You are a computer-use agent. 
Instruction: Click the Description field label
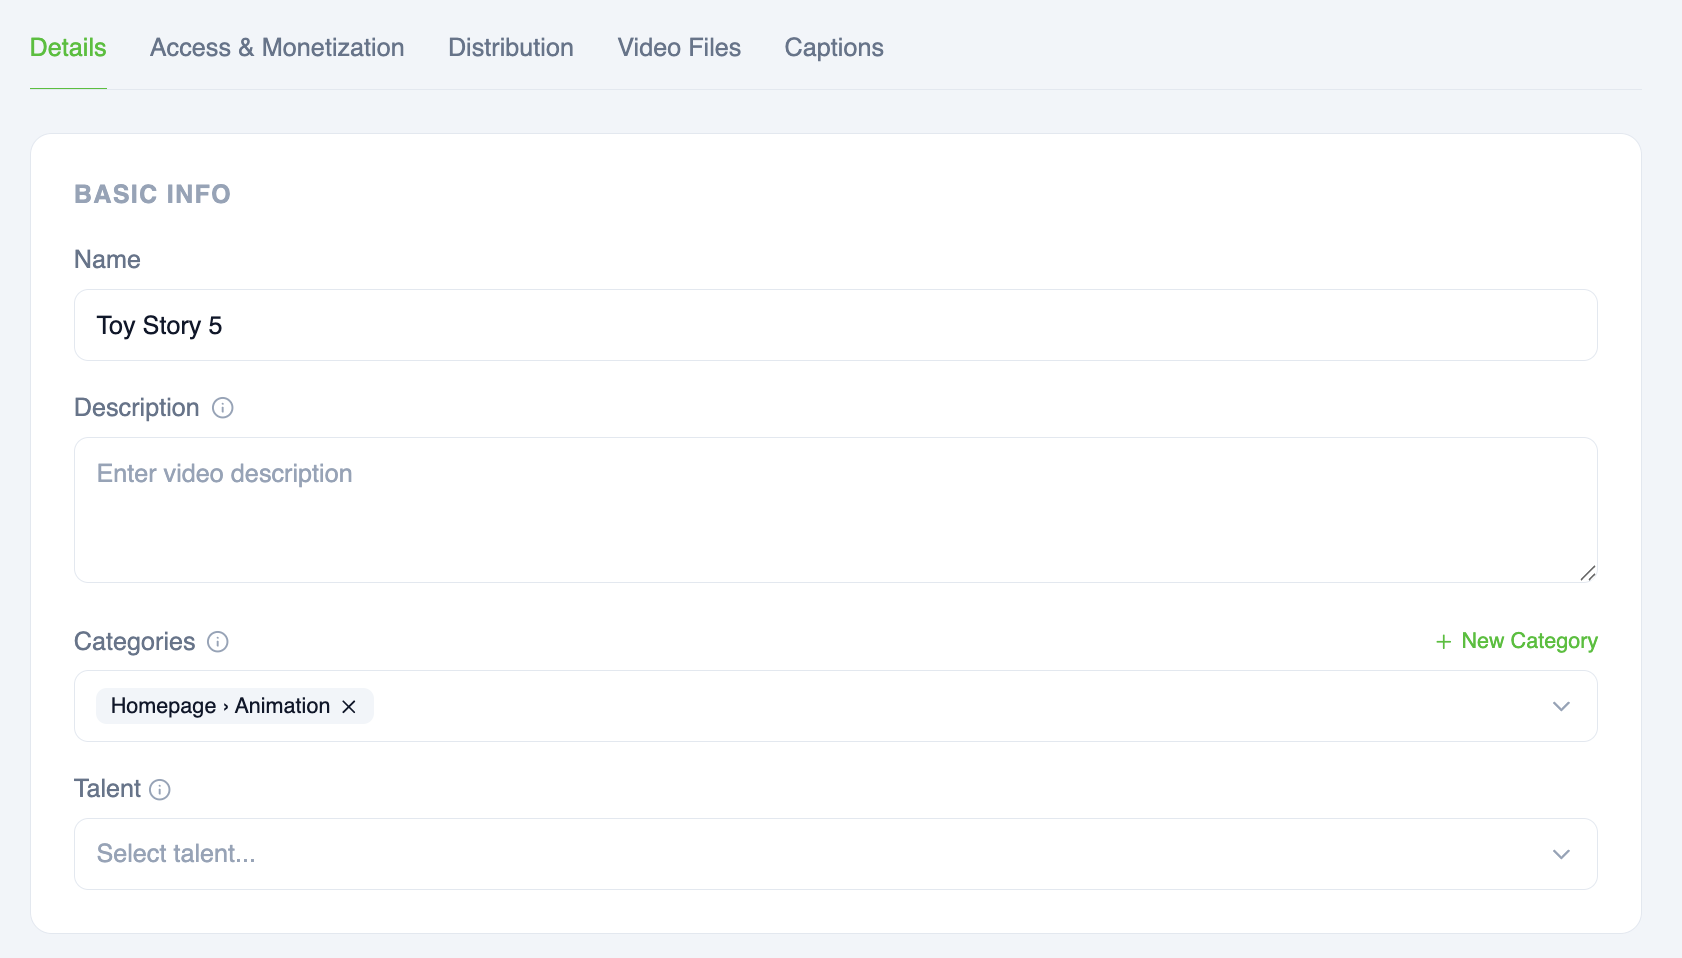tap(137, 408)
